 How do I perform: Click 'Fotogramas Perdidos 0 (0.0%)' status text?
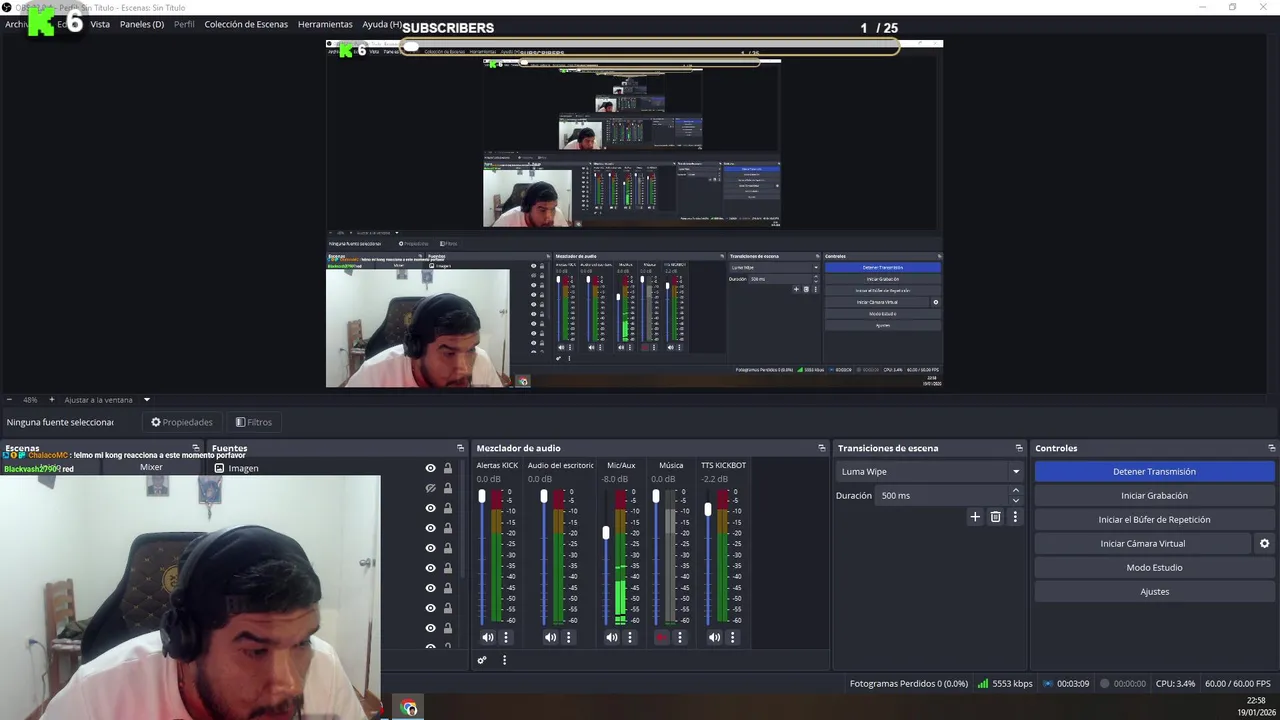[x=909, y=684]
